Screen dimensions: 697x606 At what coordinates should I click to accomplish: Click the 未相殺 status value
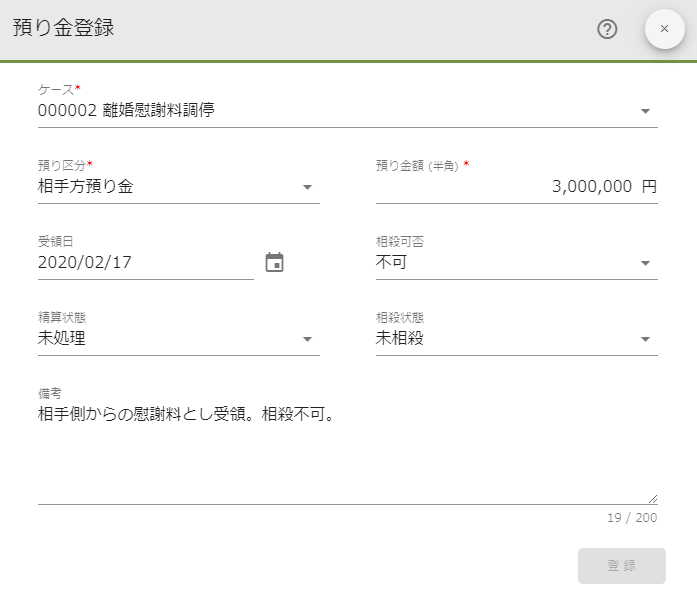pos(400,338)
